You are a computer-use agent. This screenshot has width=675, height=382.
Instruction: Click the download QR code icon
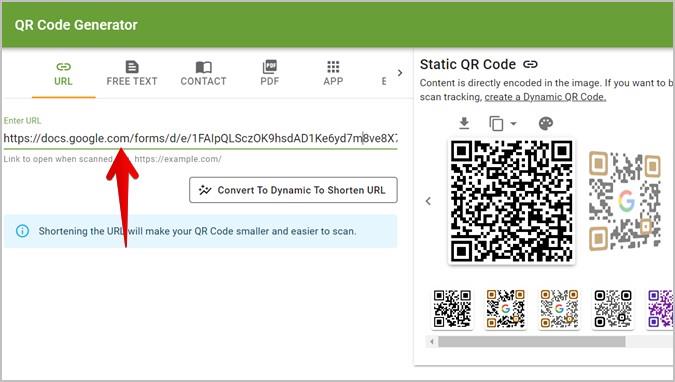click(x=464, y=123)
